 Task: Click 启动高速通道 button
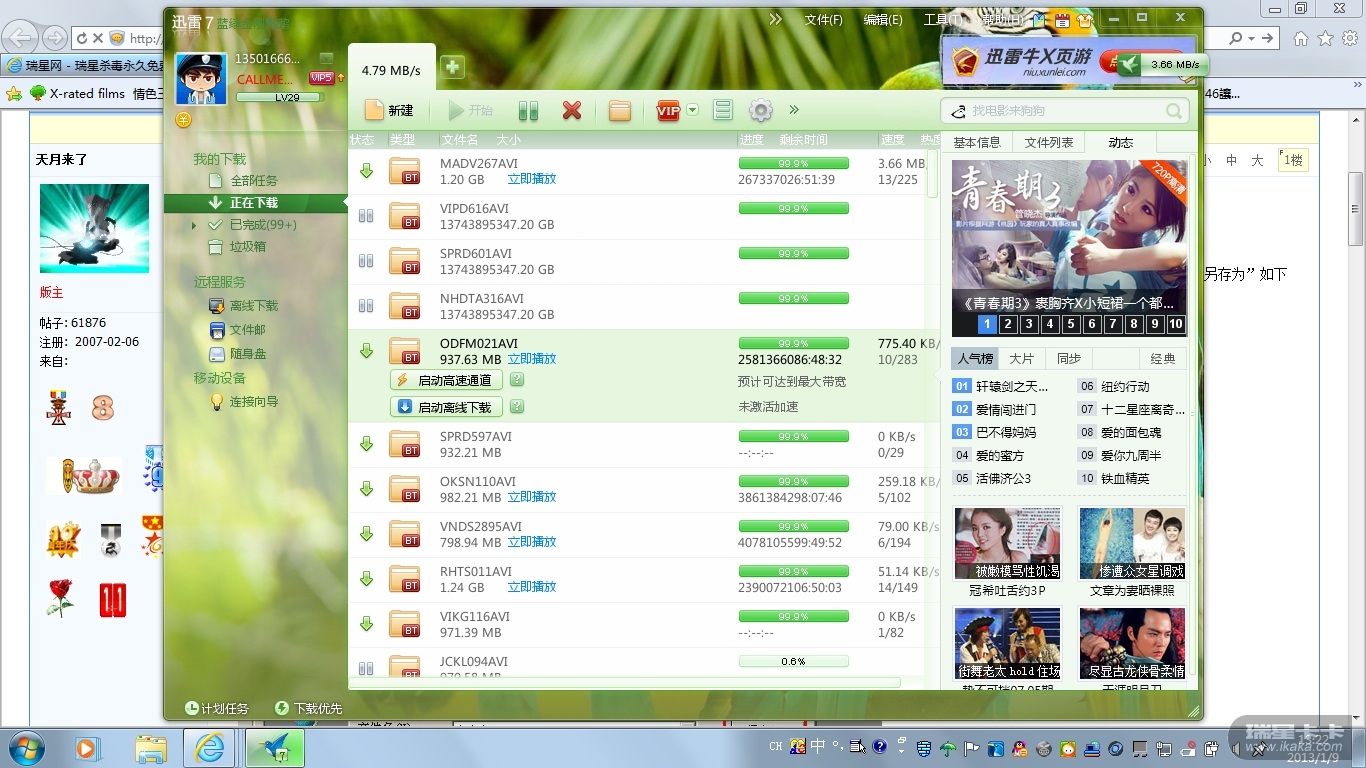click(446, 380)
